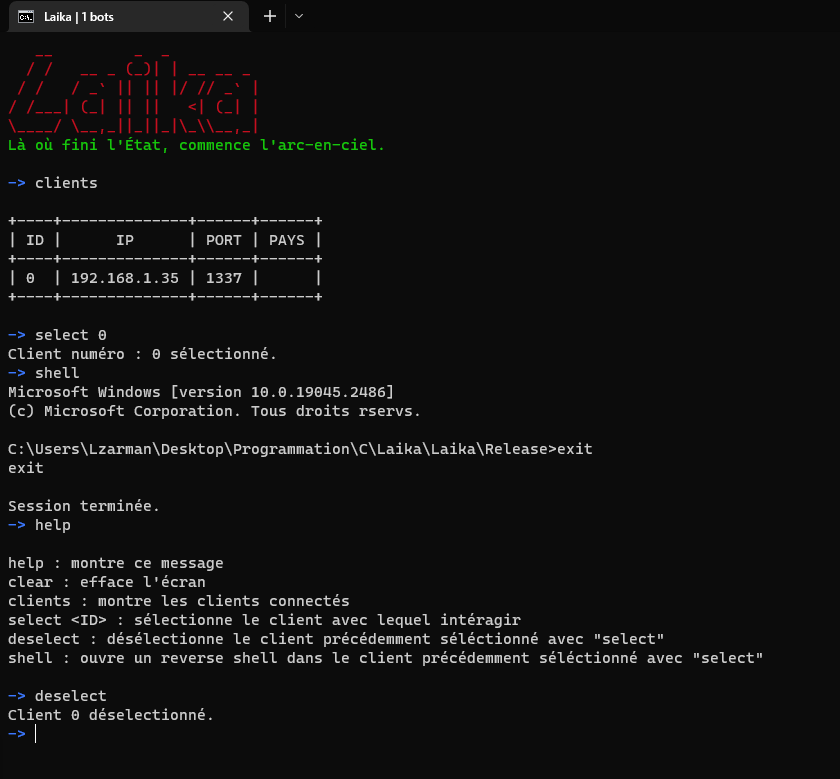840x779 pixels.
Task: Click the "Client numéro : 0 sélectionné." message
Action: (142, 354)
